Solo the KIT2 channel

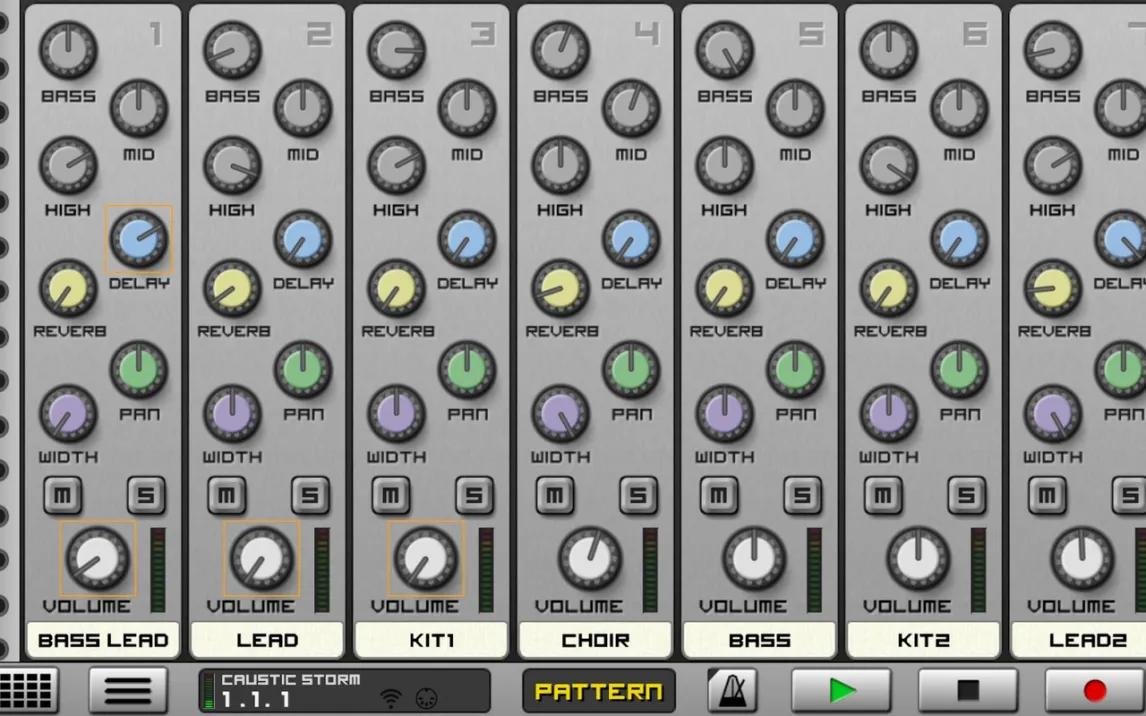(x=966, y=495)
